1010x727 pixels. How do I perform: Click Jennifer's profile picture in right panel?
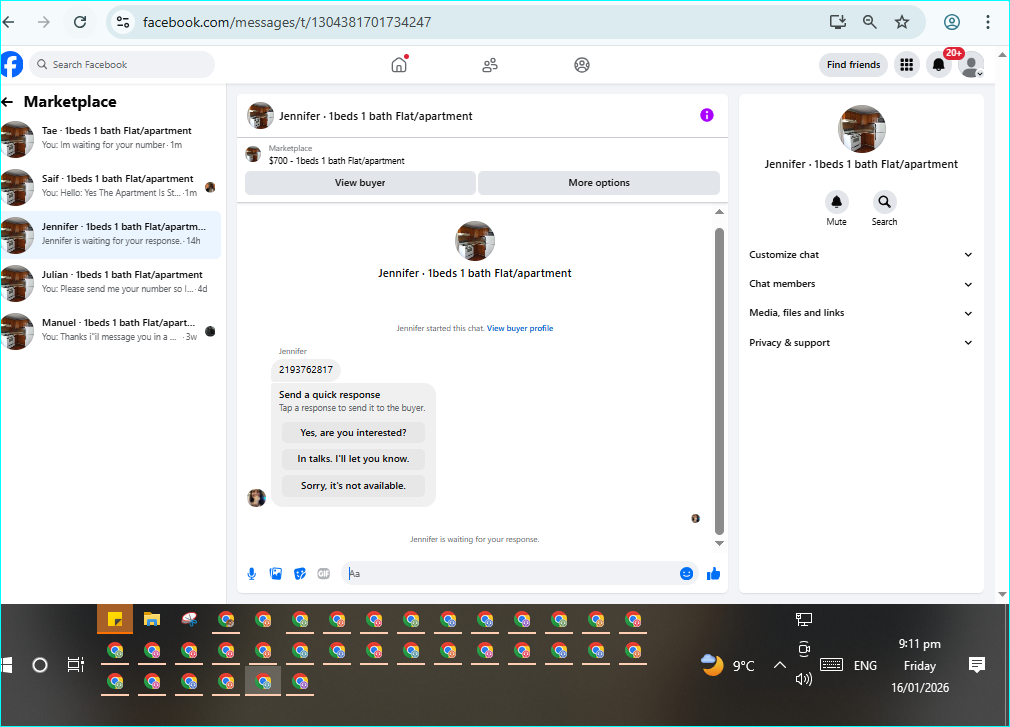click(x=862, y=129)
